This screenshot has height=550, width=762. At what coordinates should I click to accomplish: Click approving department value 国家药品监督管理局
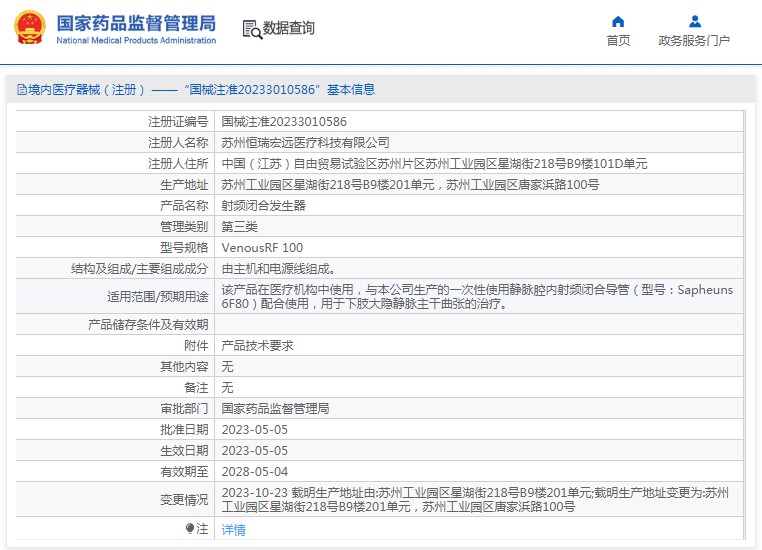point(275,409)
